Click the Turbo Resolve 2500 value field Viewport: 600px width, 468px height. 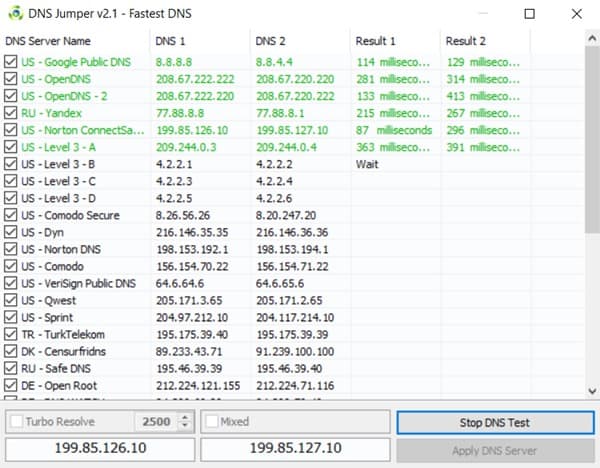(156, 422)
